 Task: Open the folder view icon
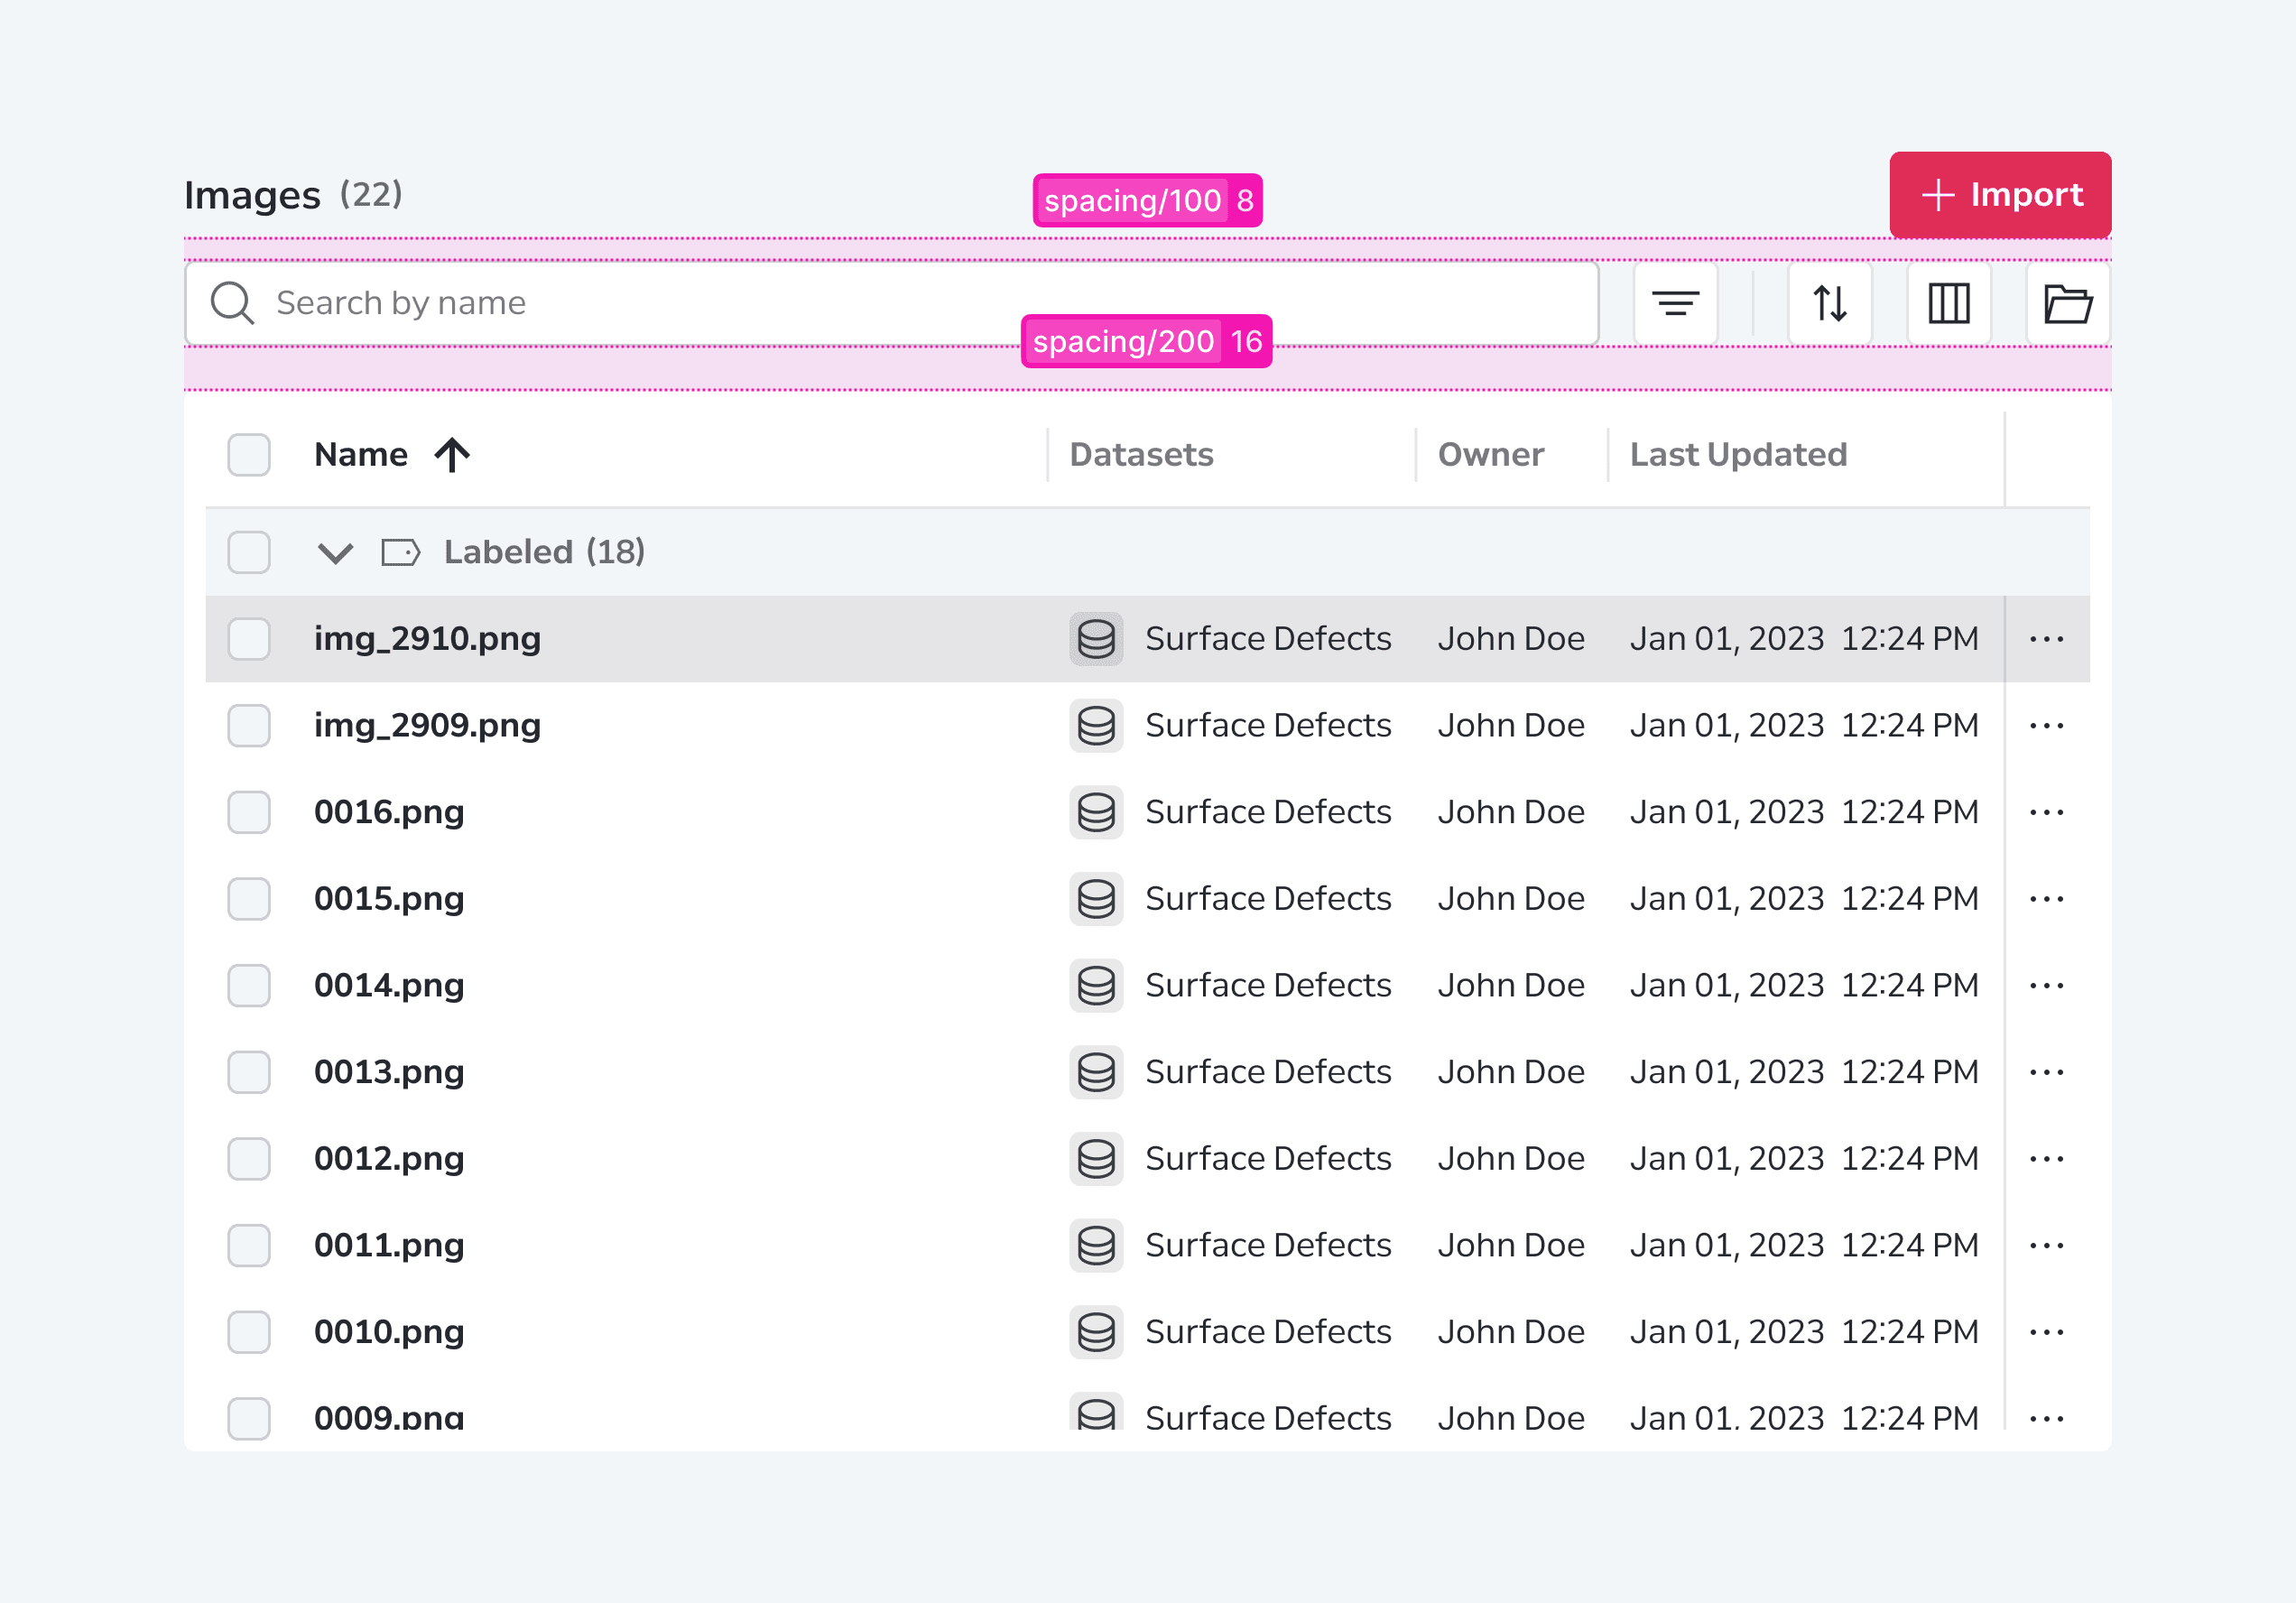pos(2068,303)
